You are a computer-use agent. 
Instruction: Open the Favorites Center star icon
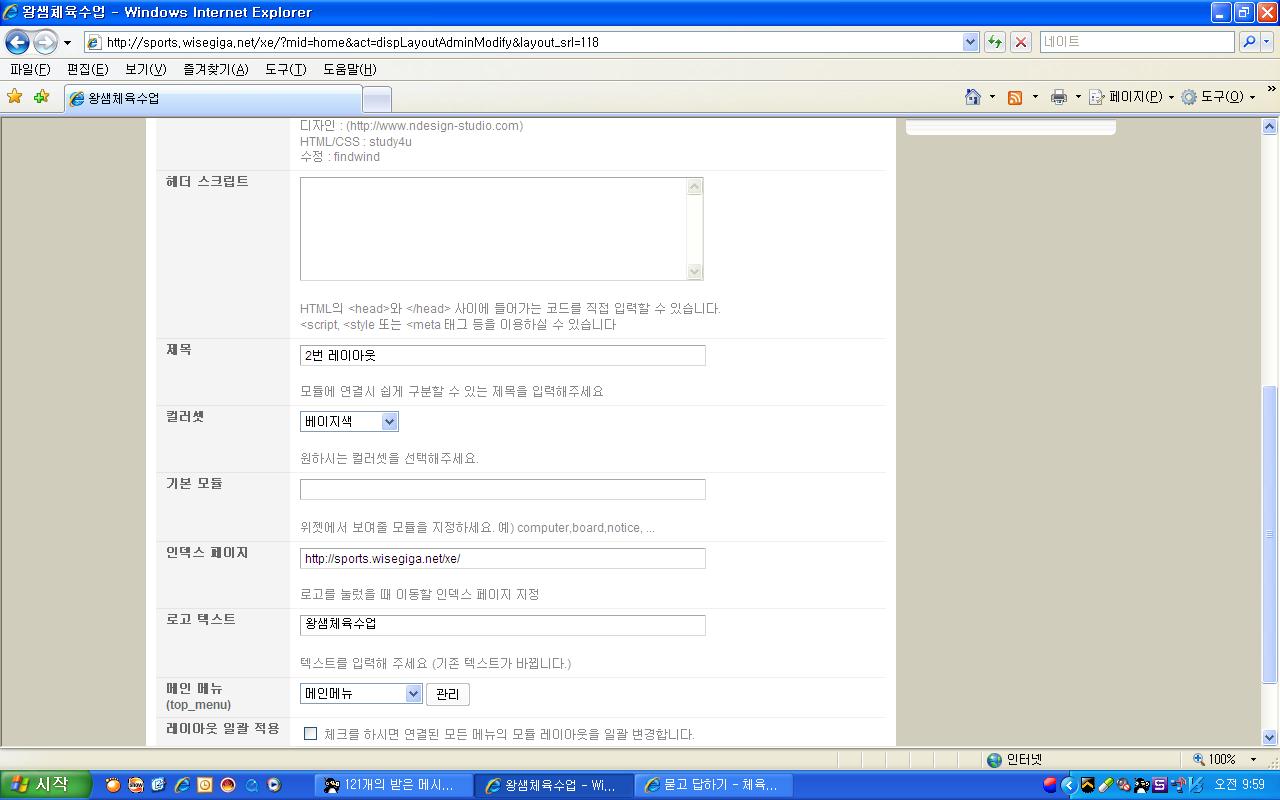click(x=15, y=97)
